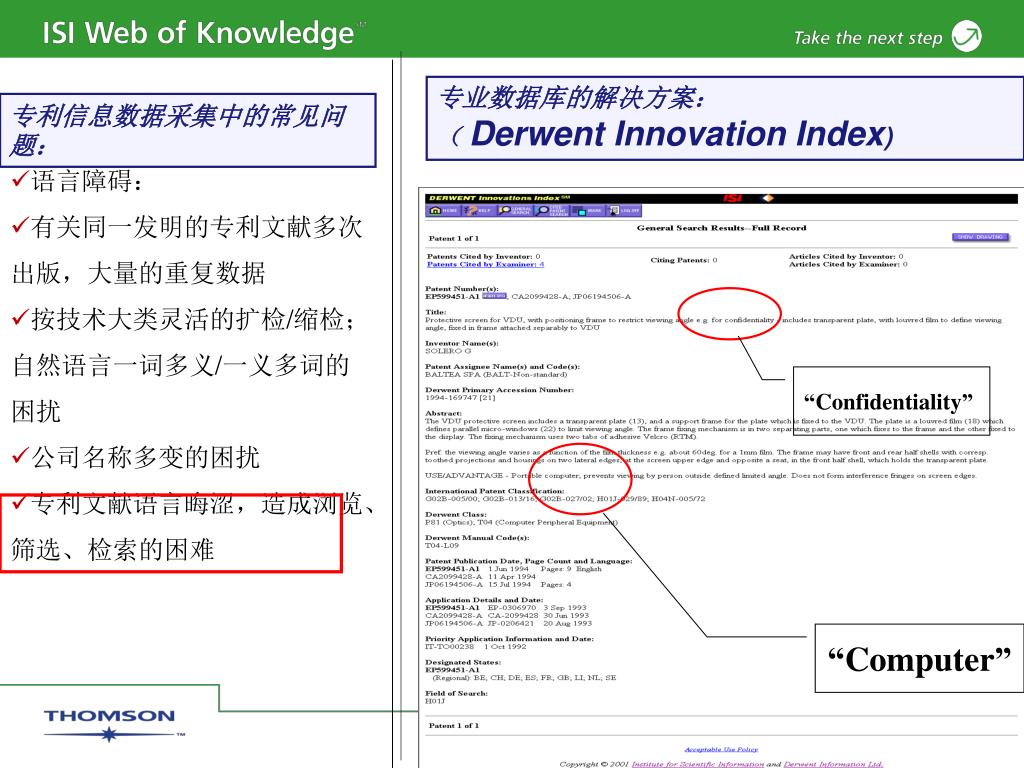This screenshot has height=768, width=1024.
Task: Click the 公司名称多变的困扰 bullet point
Action: pyautogui.click(x=136, y=457)
